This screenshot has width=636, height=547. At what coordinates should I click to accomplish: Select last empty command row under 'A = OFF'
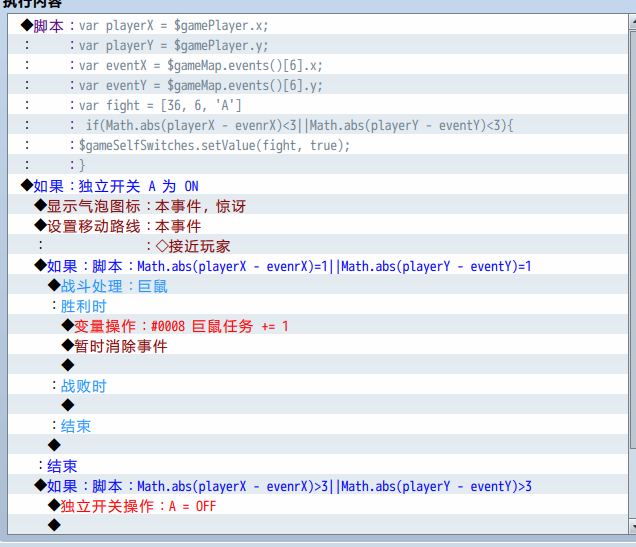point(318,524)
